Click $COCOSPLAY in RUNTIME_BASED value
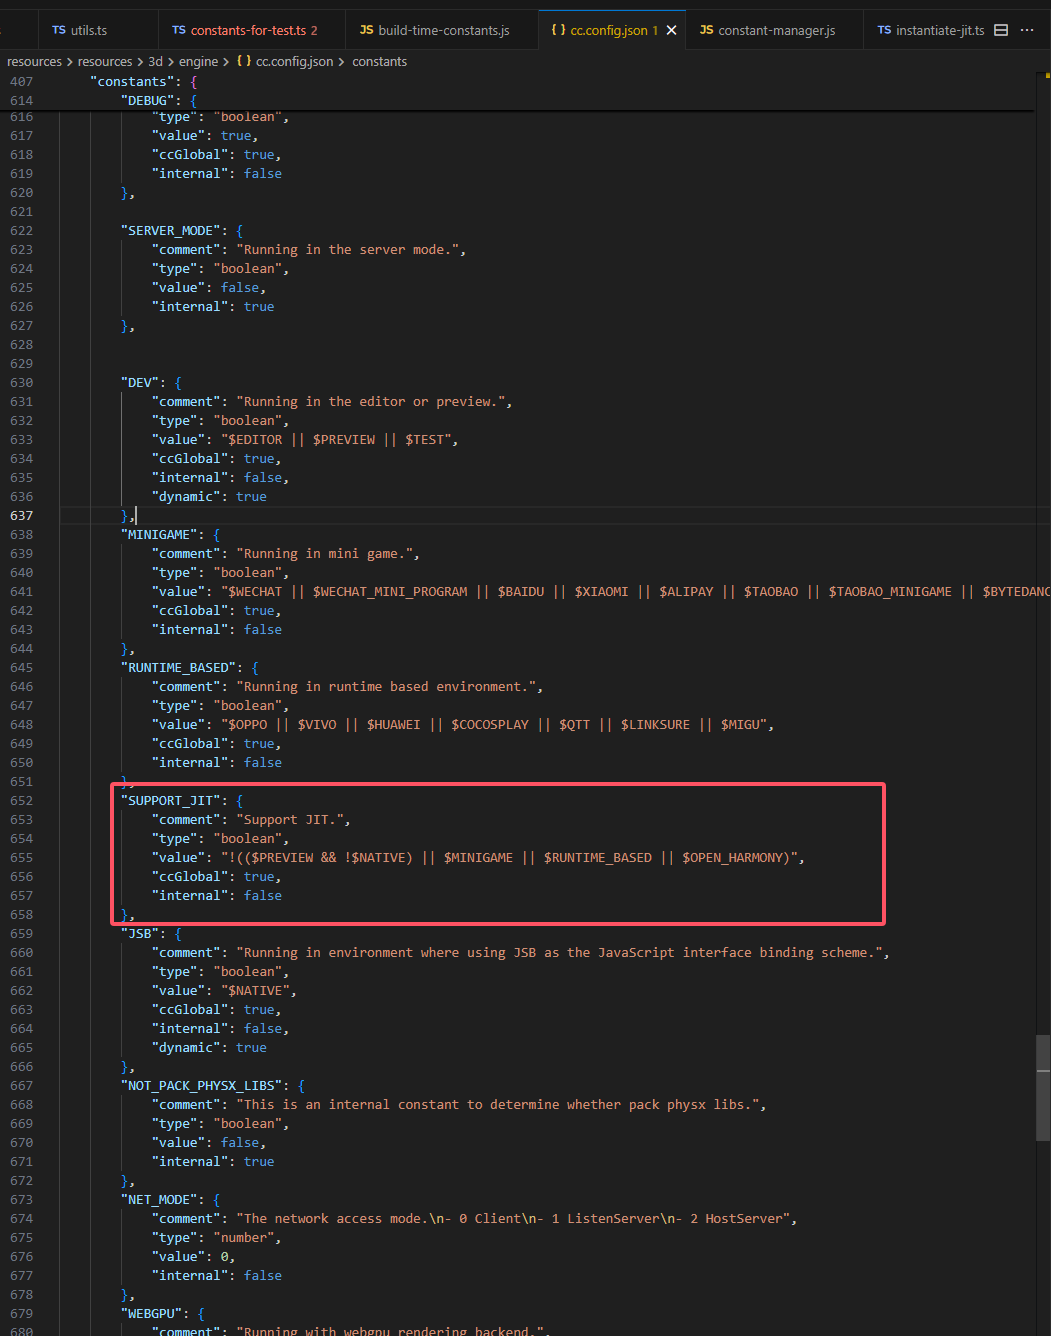This screenshot has height=1336, width=1051. 490,725
